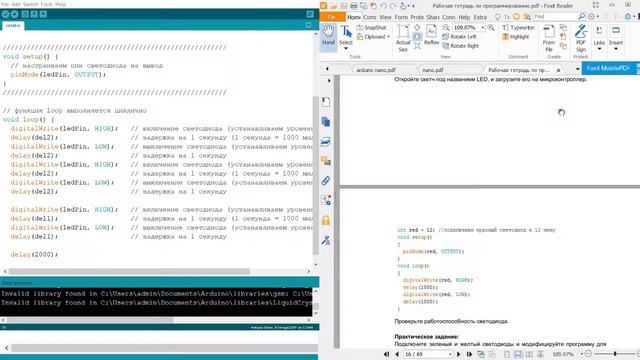Open Foxit Reader File tab
The height and width of the screenshot is (360, 640).
tap(332, 17)
